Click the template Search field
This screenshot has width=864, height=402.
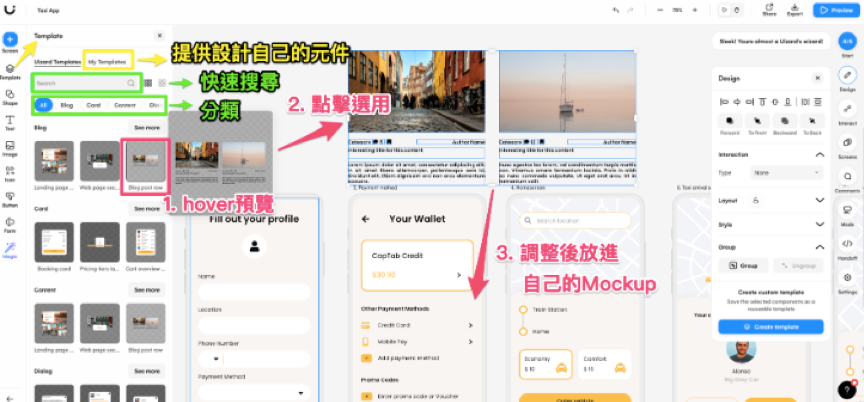86,83
